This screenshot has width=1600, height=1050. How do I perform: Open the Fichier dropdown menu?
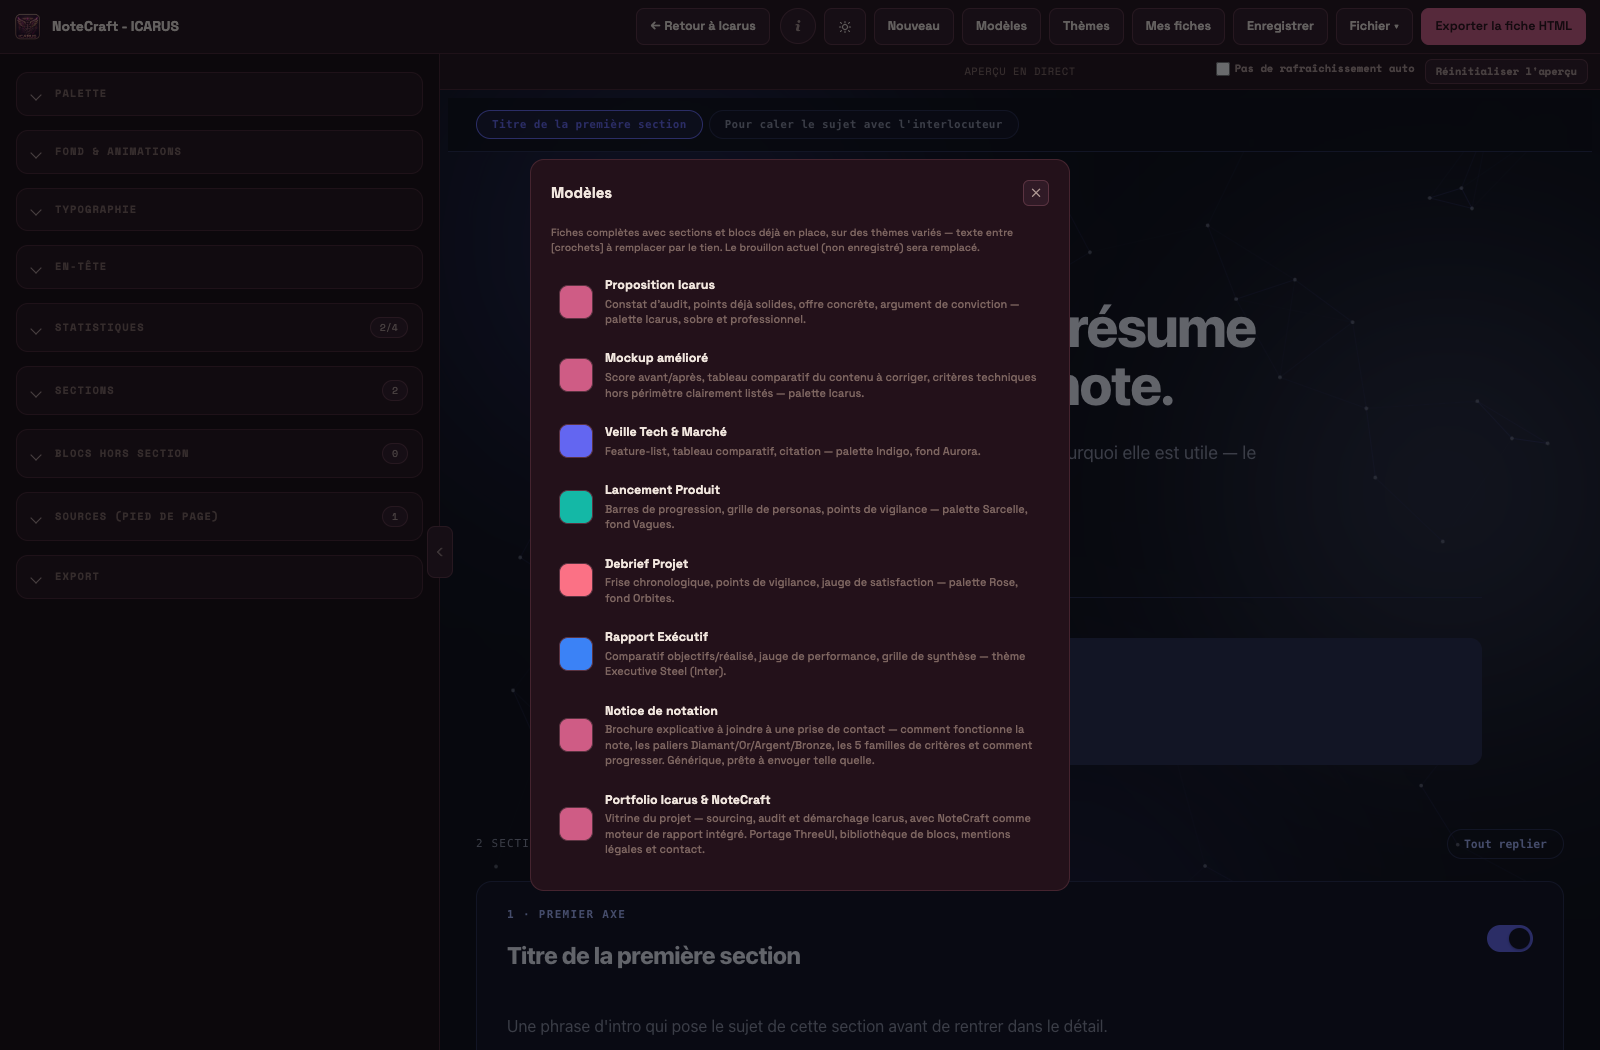(x=1374, y=26)
